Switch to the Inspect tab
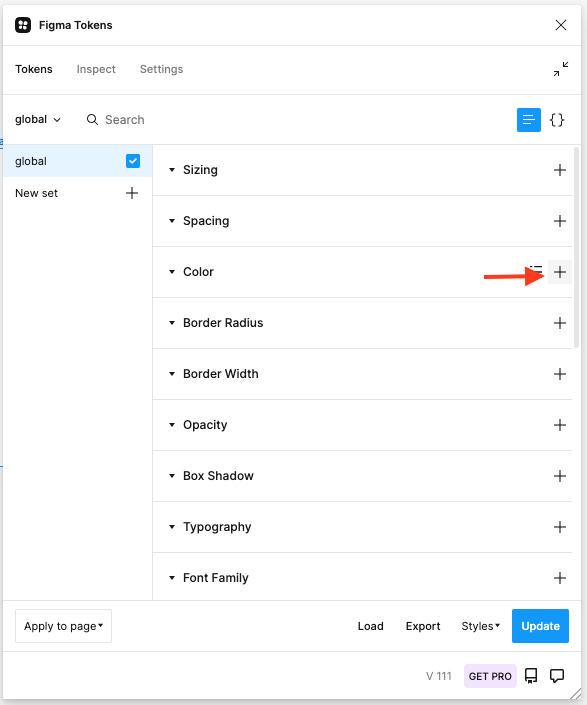 click(x=96, y=69)
